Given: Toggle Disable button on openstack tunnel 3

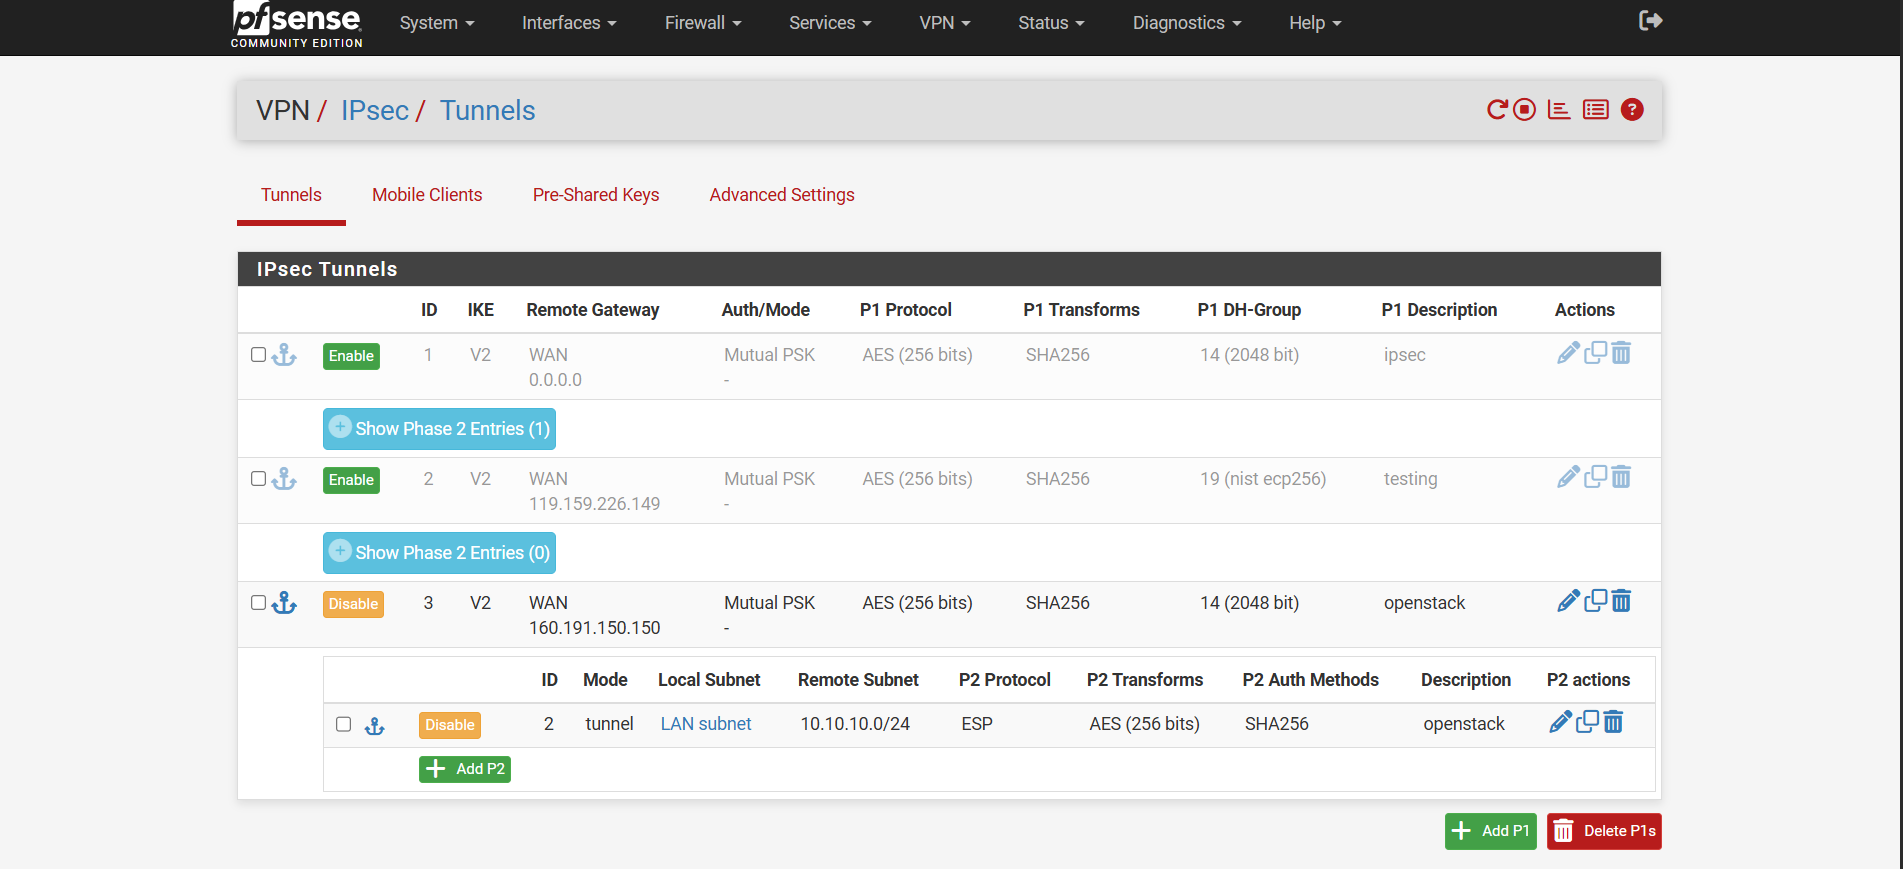Looking at the screenshot, I should pyautogui.click(x=353, y=604).
